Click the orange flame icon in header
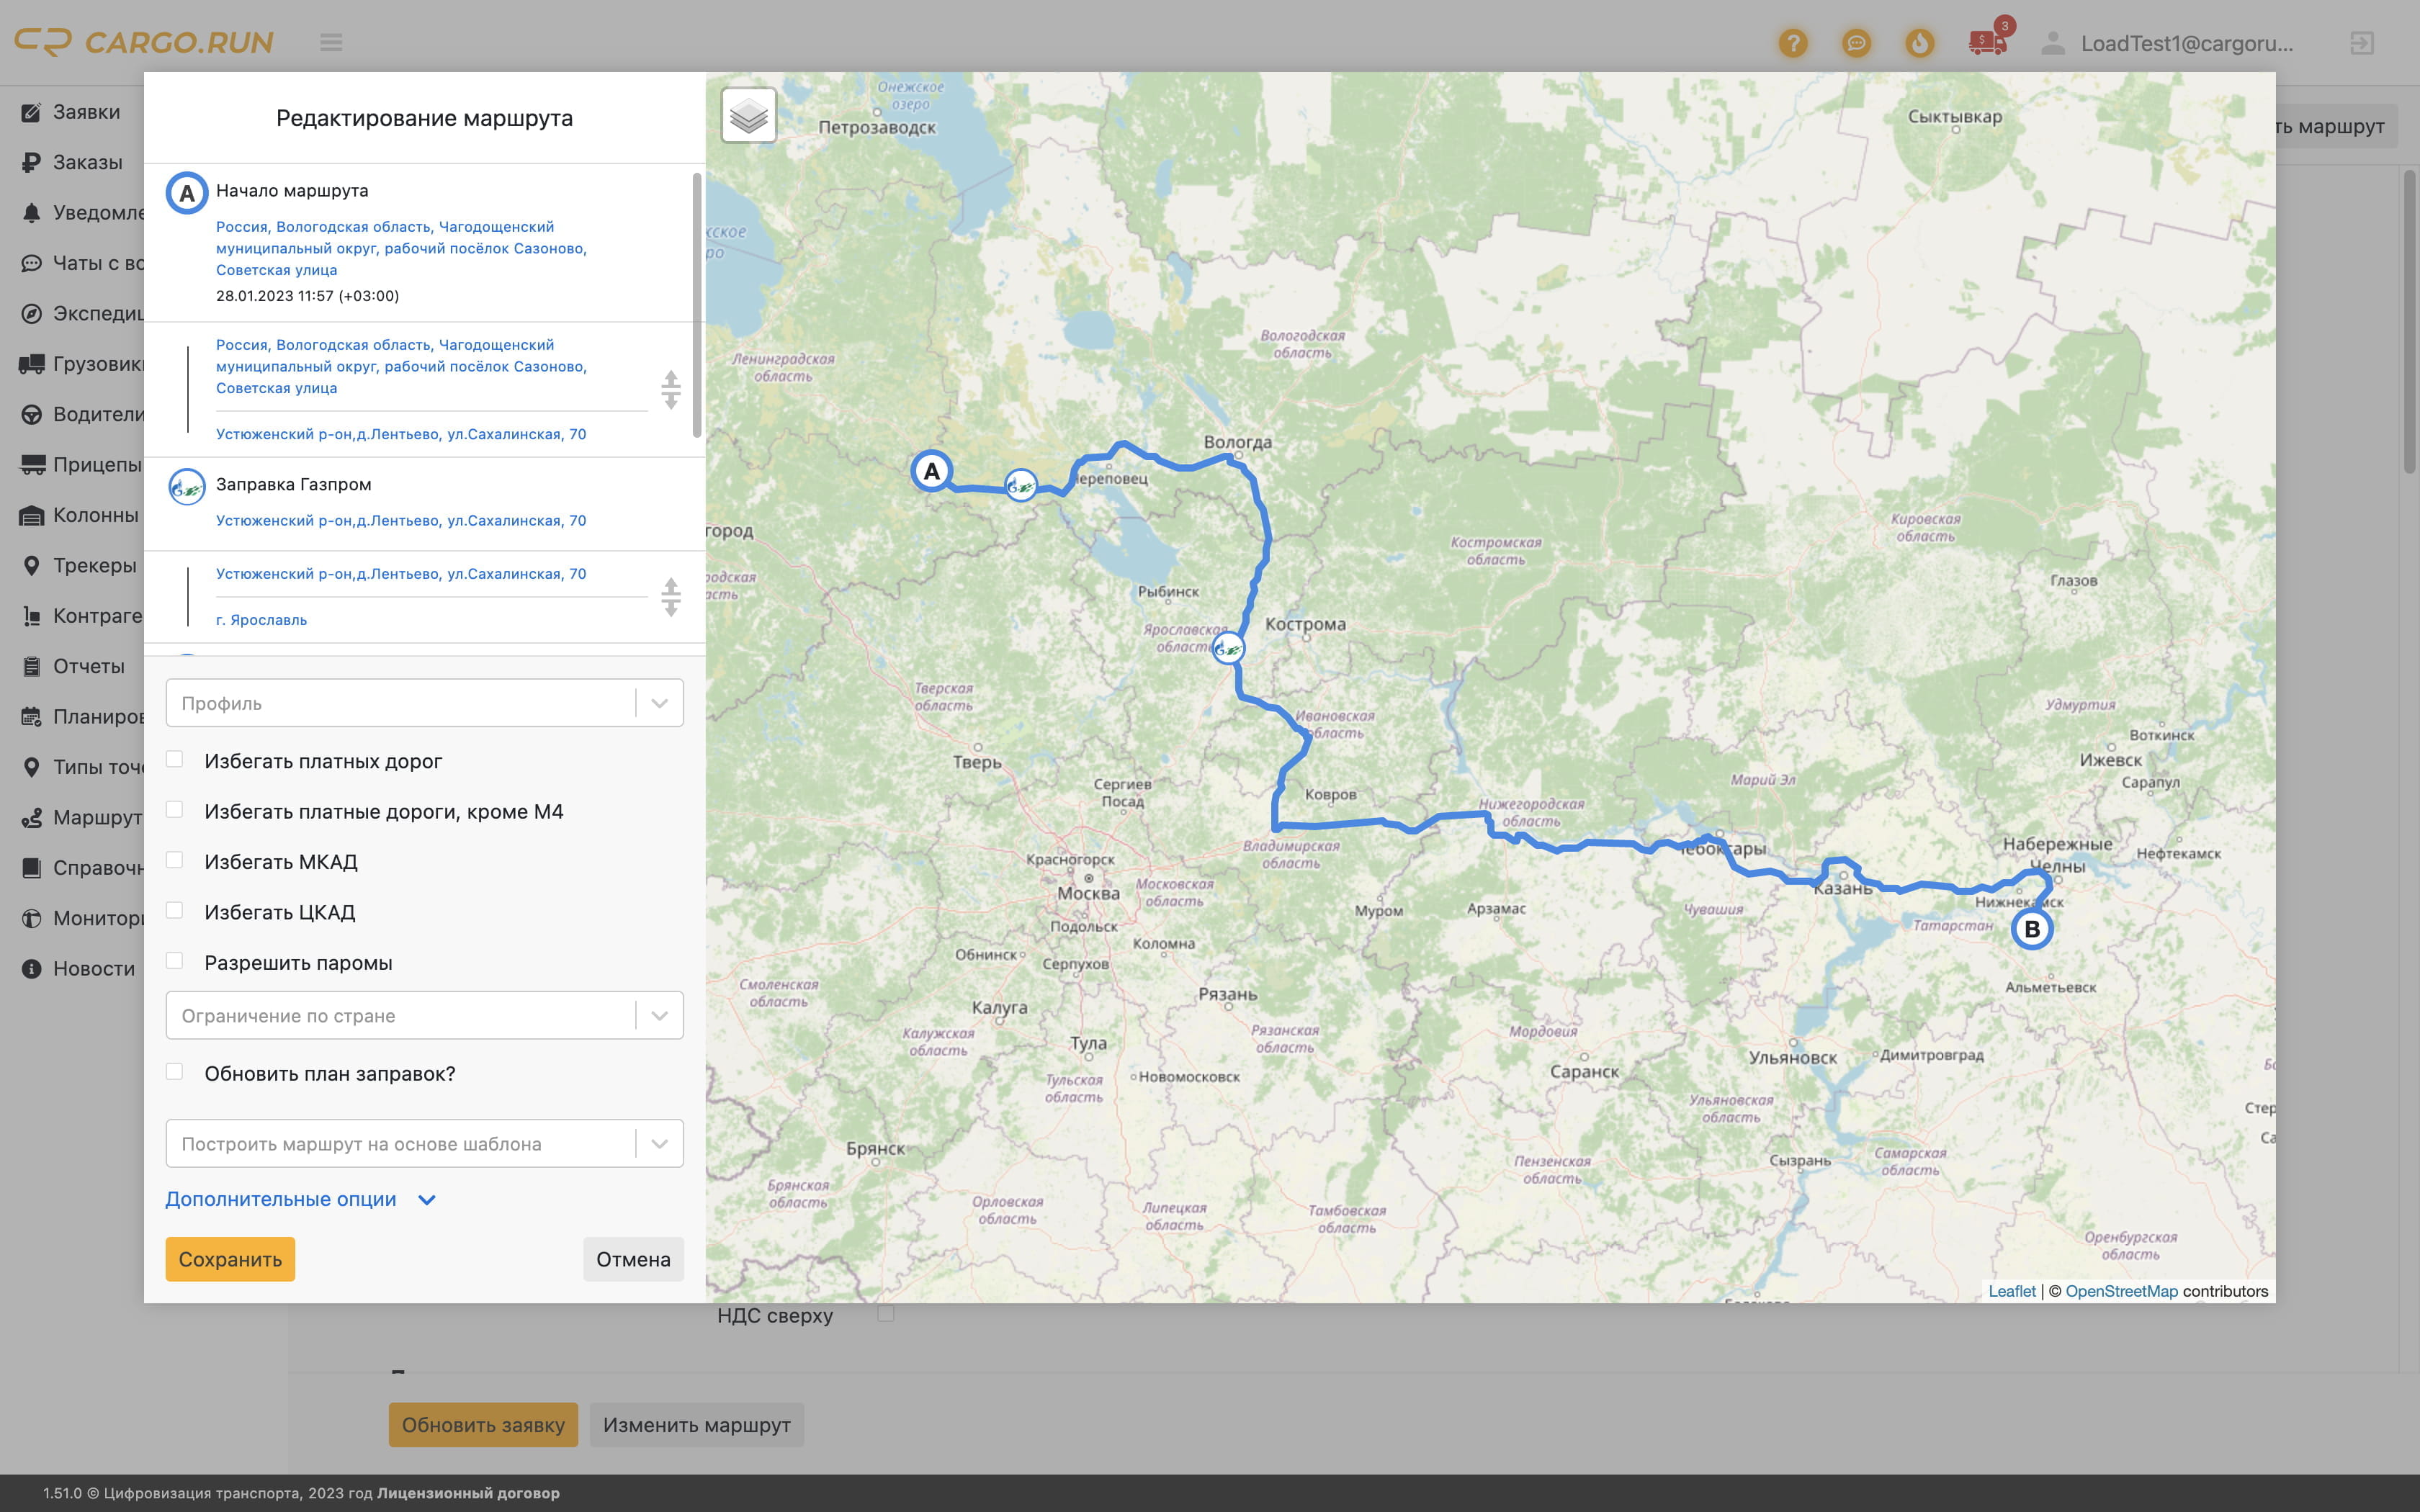This screenshot has height=1512, width=2420. click(1919, 43)
